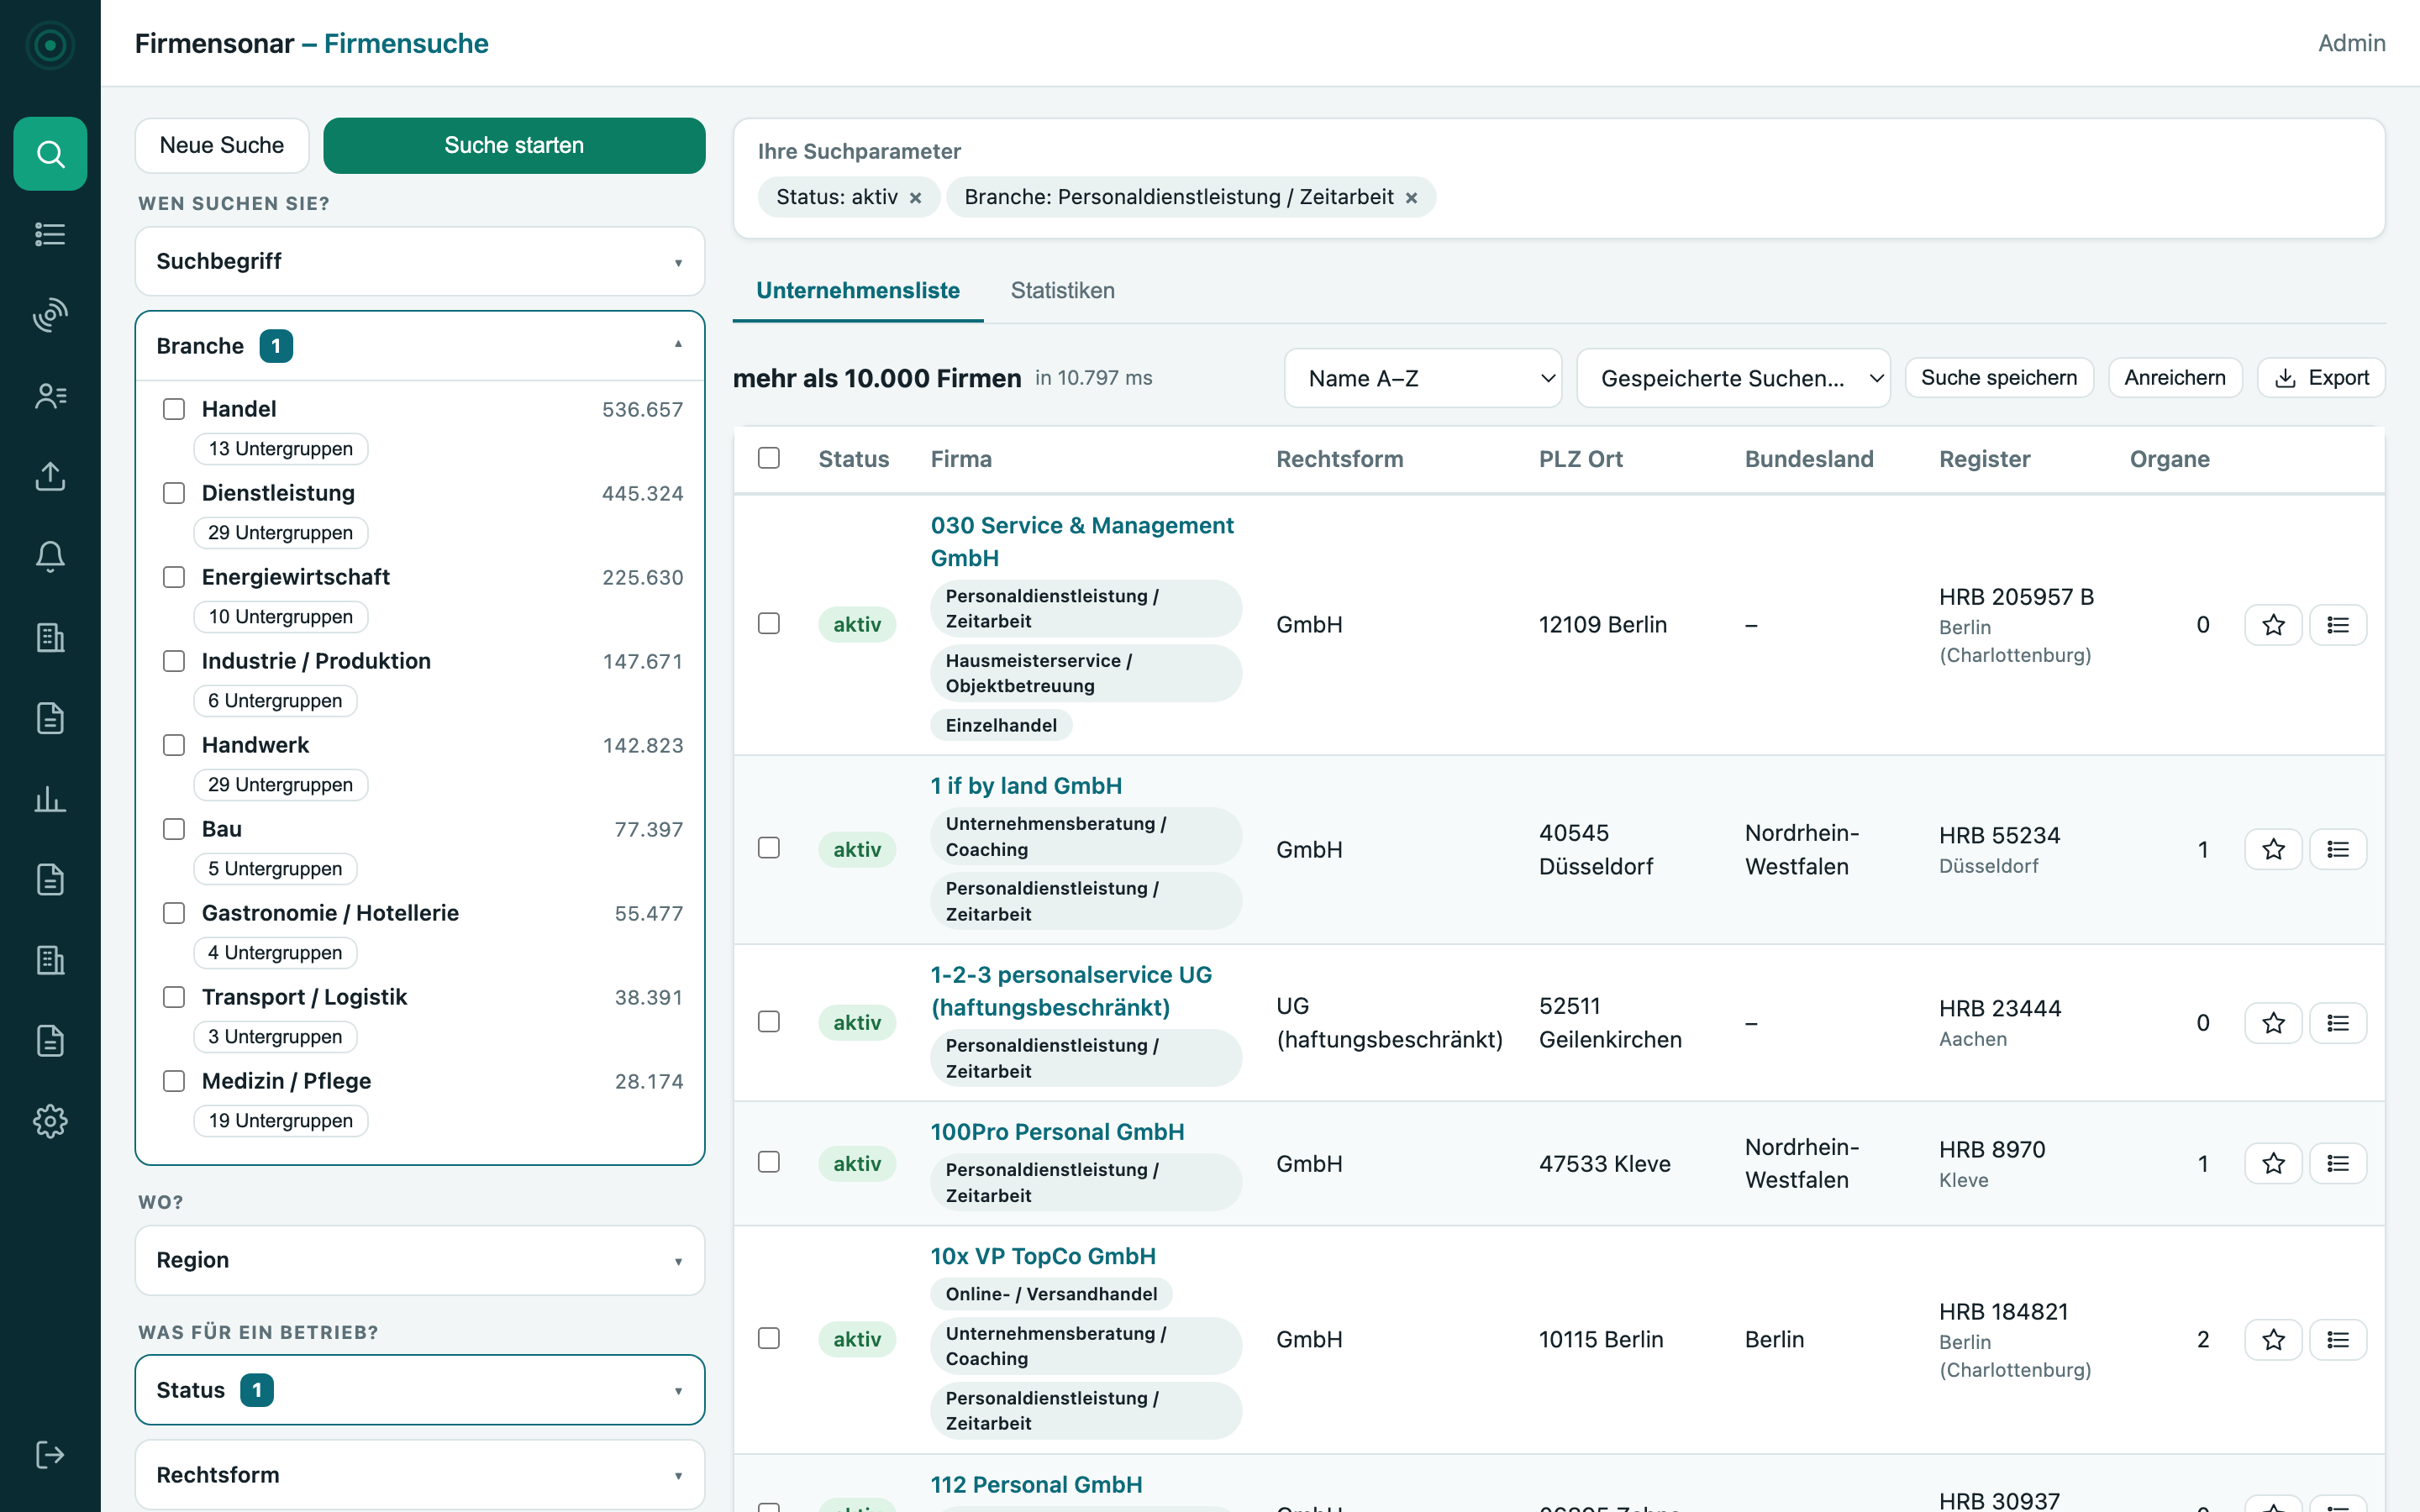The image size is (2420, 1512).
Task: Open the Admin user menu
Action: [2351, 43]
